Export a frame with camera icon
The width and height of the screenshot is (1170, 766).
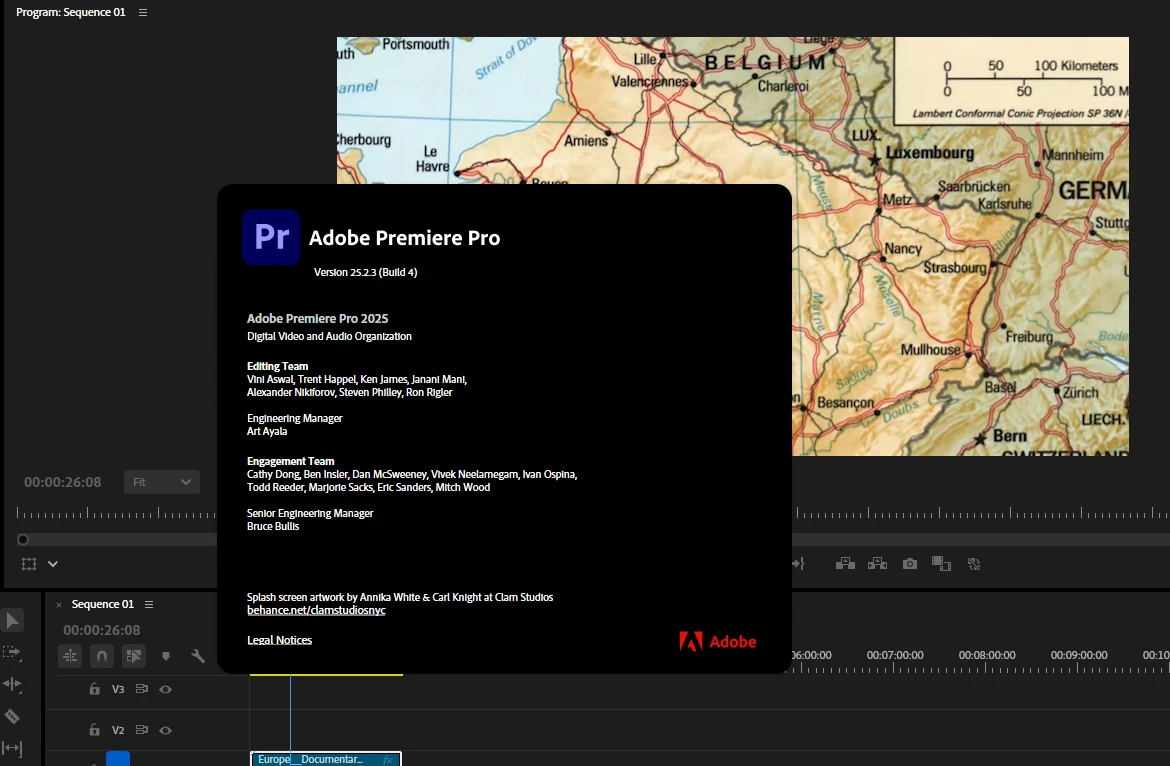coord(910,564)
